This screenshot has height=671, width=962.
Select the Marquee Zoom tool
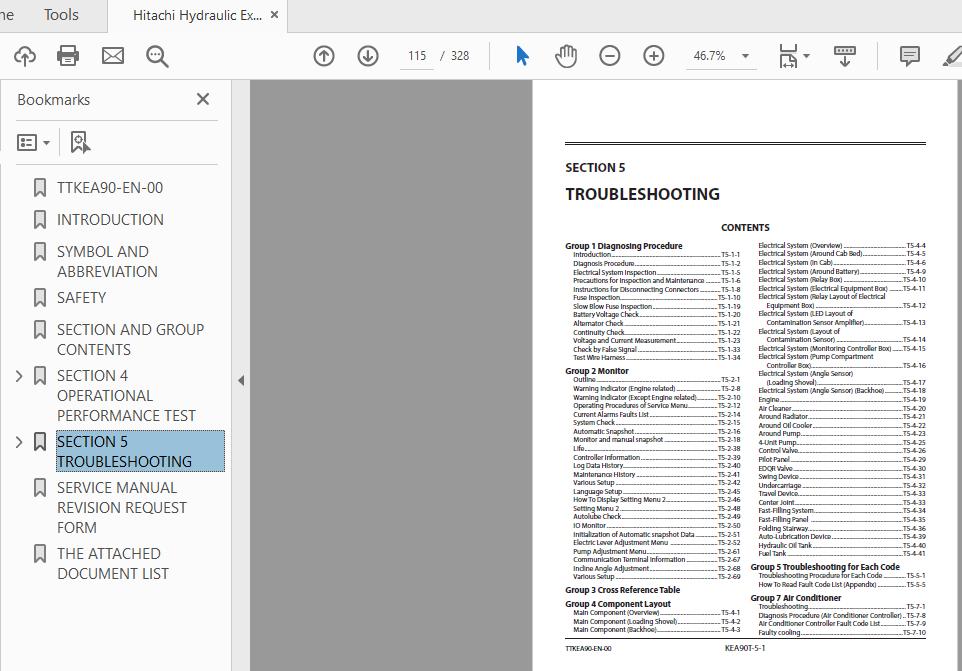157,55
